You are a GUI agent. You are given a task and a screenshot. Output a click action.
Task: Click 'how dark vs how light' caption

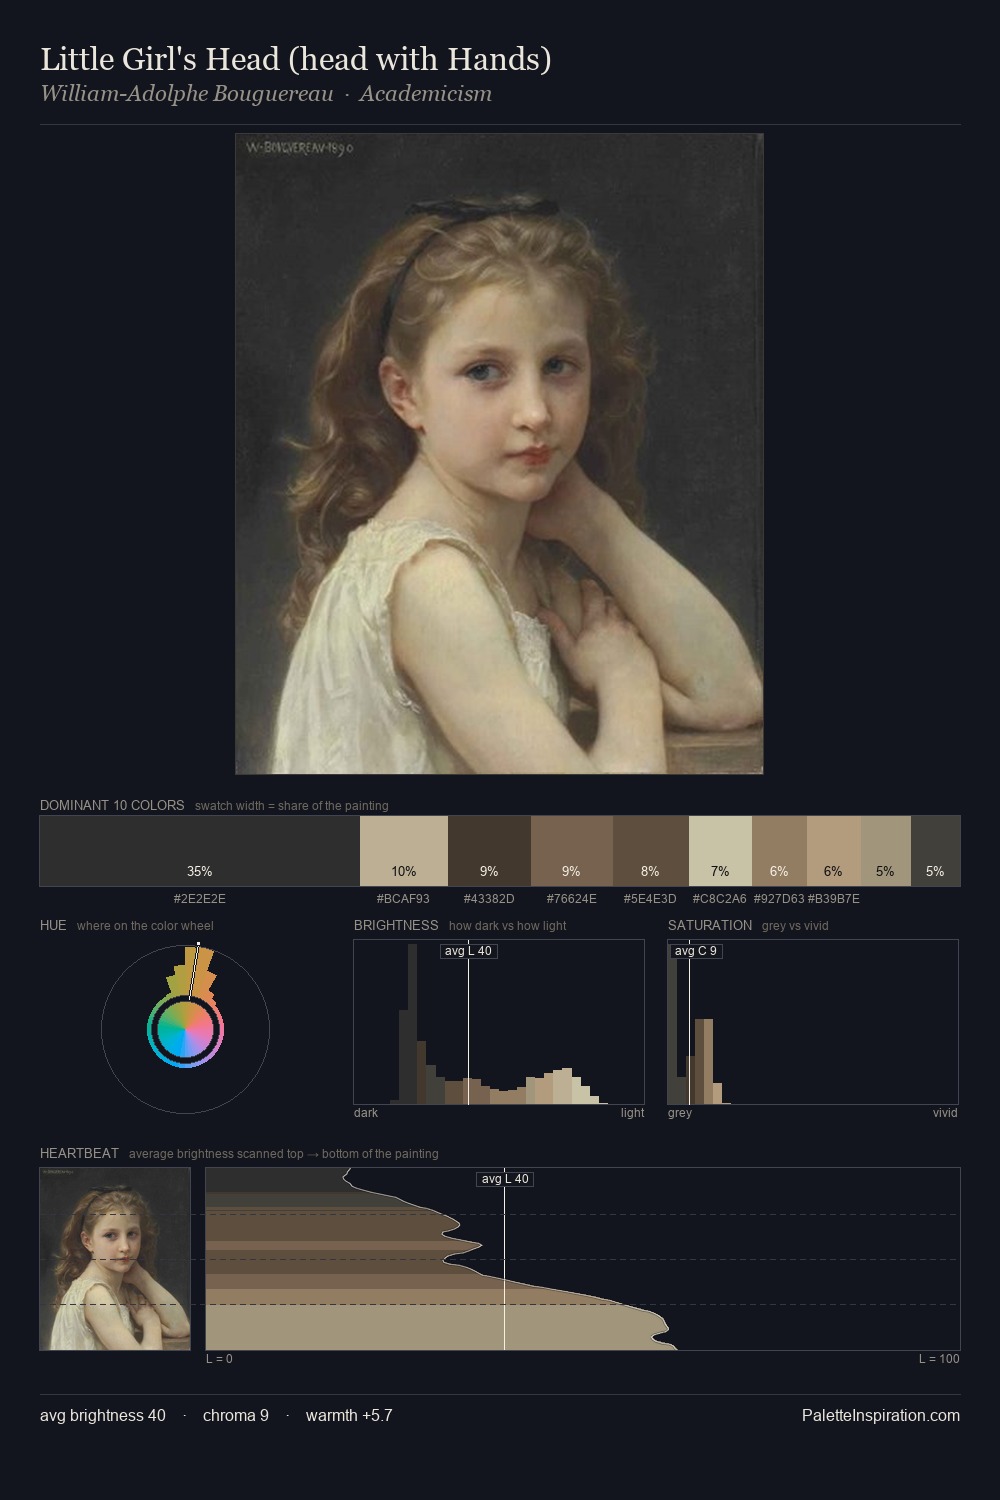click(x=508, y=926)
